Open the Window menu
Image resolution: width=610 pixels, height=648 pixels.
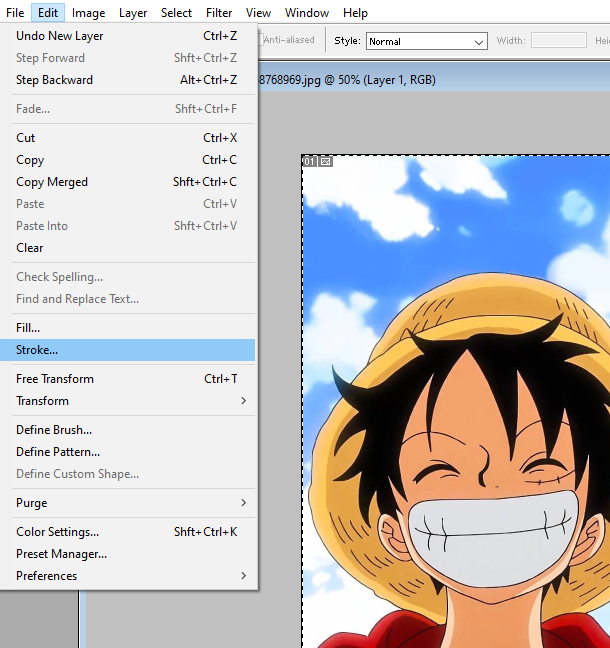[x=307, y=13]
